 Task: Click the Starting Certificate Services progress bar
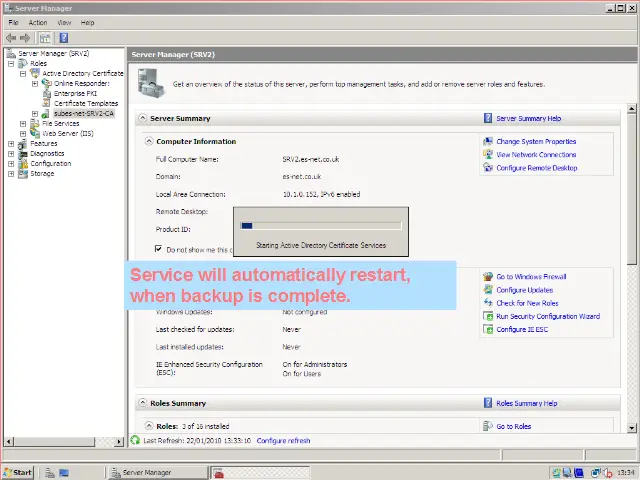(x=321, y=225)
